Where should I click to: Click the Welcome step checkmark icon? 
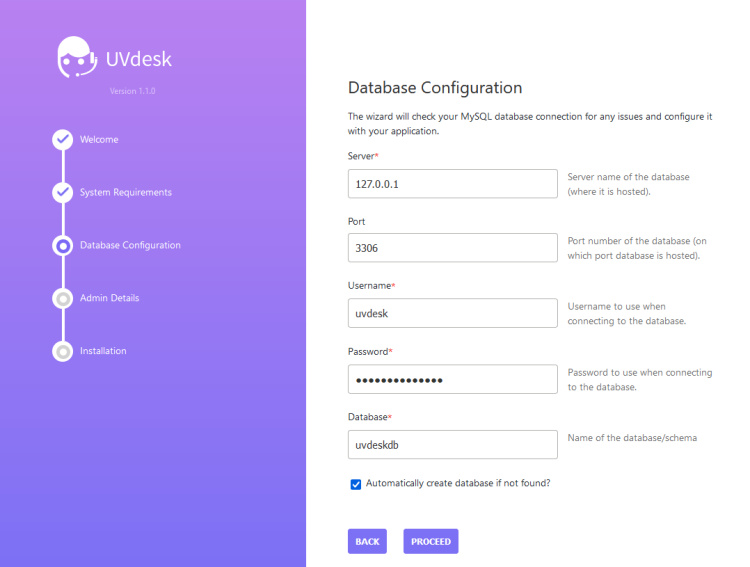tap(63, 139)
